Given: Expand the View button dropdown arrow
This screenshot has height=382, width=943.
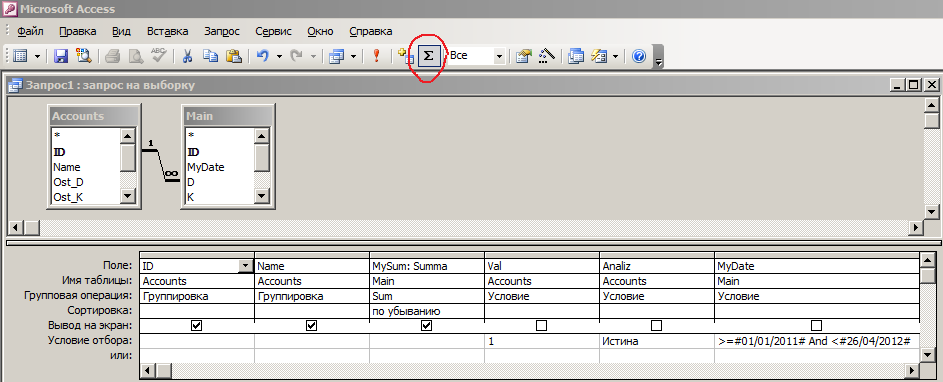Looking at the screenshot, I should [x=37, y=56].
